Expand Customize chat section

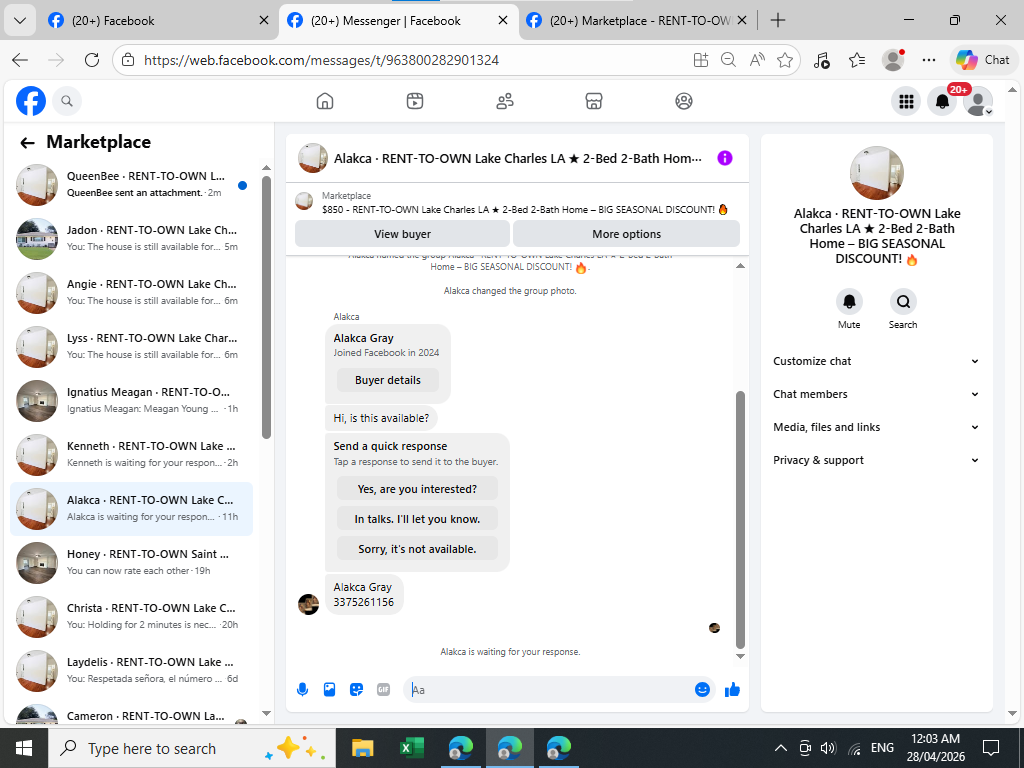coord(876,361)
